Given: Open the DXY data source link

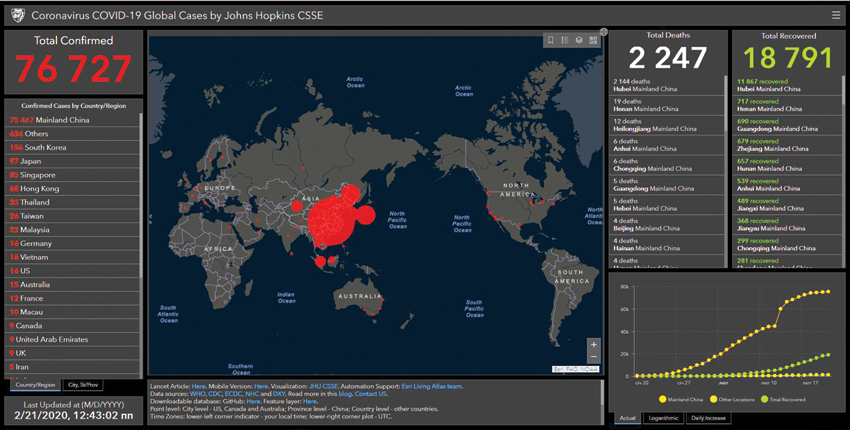Looking at the screenshot, I should [x=279, y=394].
